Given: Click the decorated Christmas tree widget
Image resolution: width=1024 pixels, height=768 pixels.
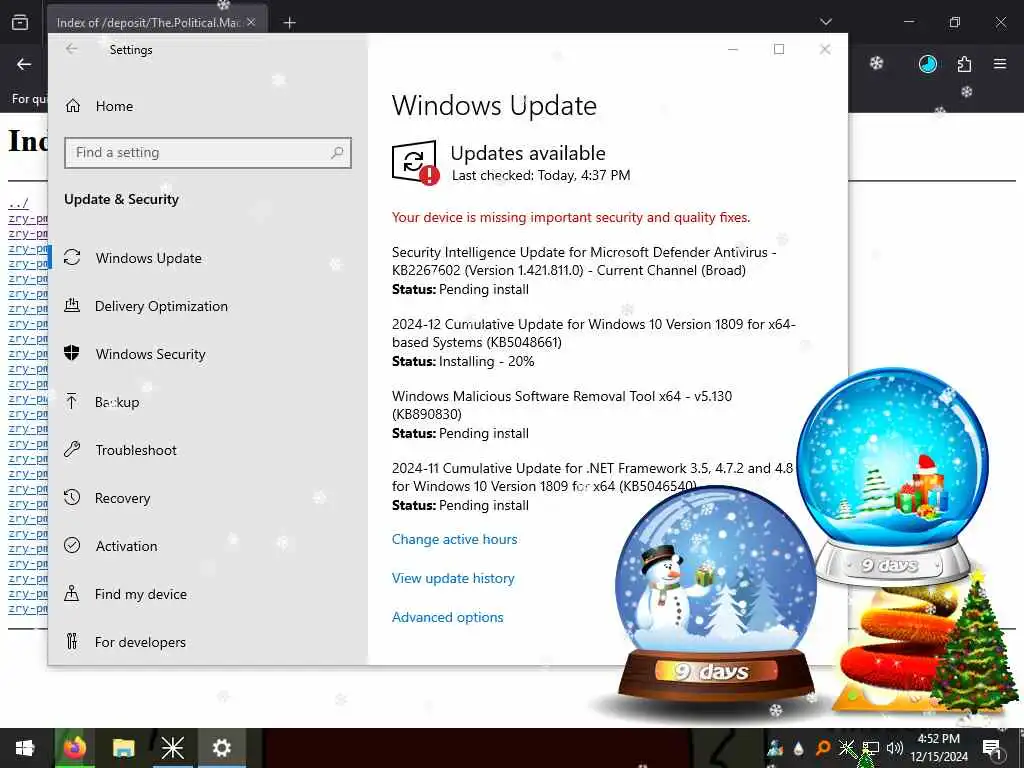Looking at the screenshot, I should [x=973, y=643].
